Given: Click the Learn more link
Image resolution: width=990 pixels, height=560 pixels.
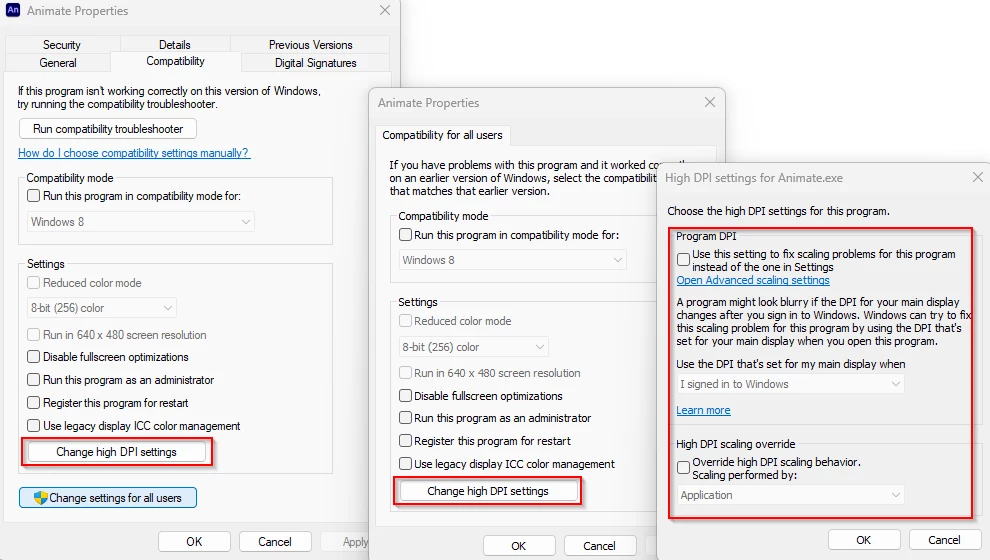Looking at the screenshot, I should pyautogui.click(x=703, y=410).
